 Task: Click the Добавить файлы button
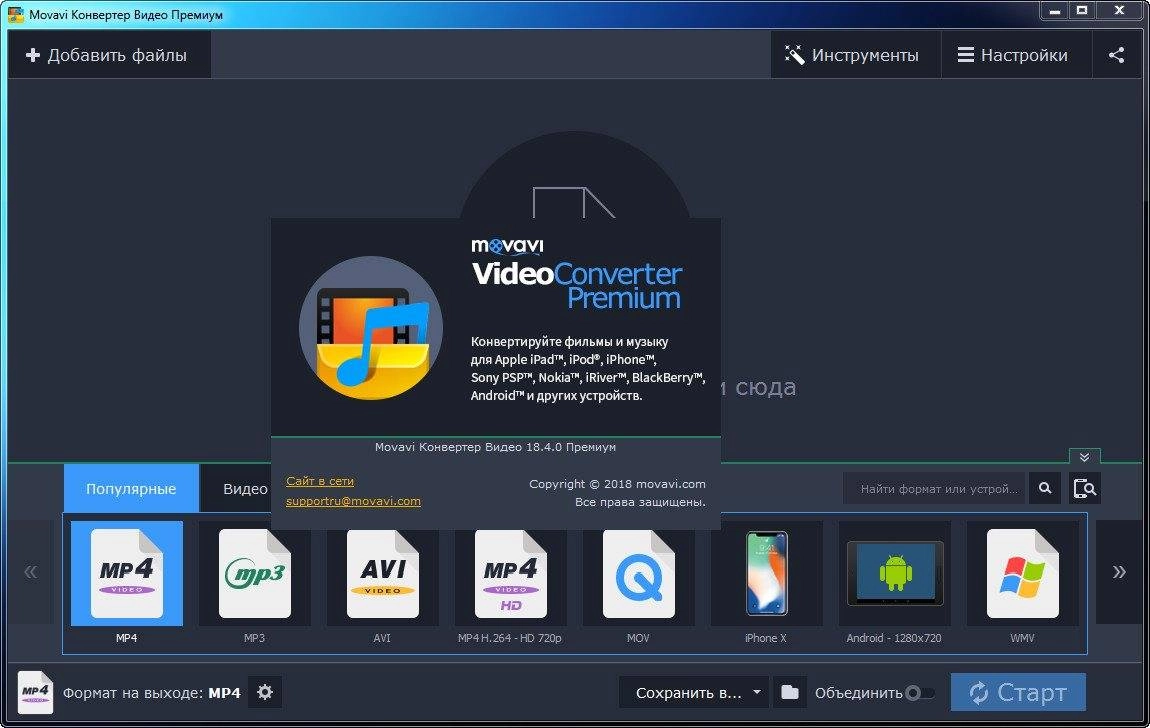(109, 55)
